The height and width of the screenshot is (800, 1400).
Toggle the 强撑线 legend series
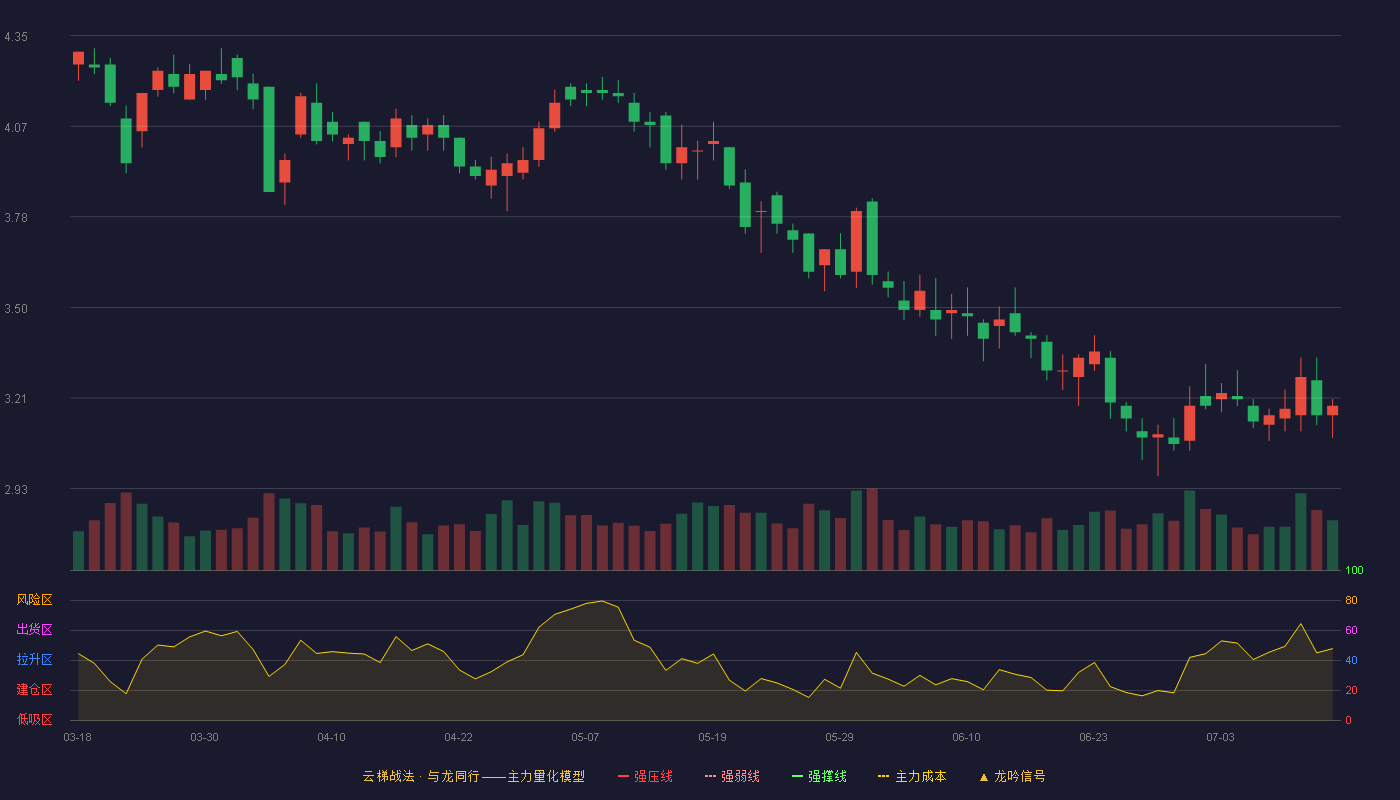(819, 776)
